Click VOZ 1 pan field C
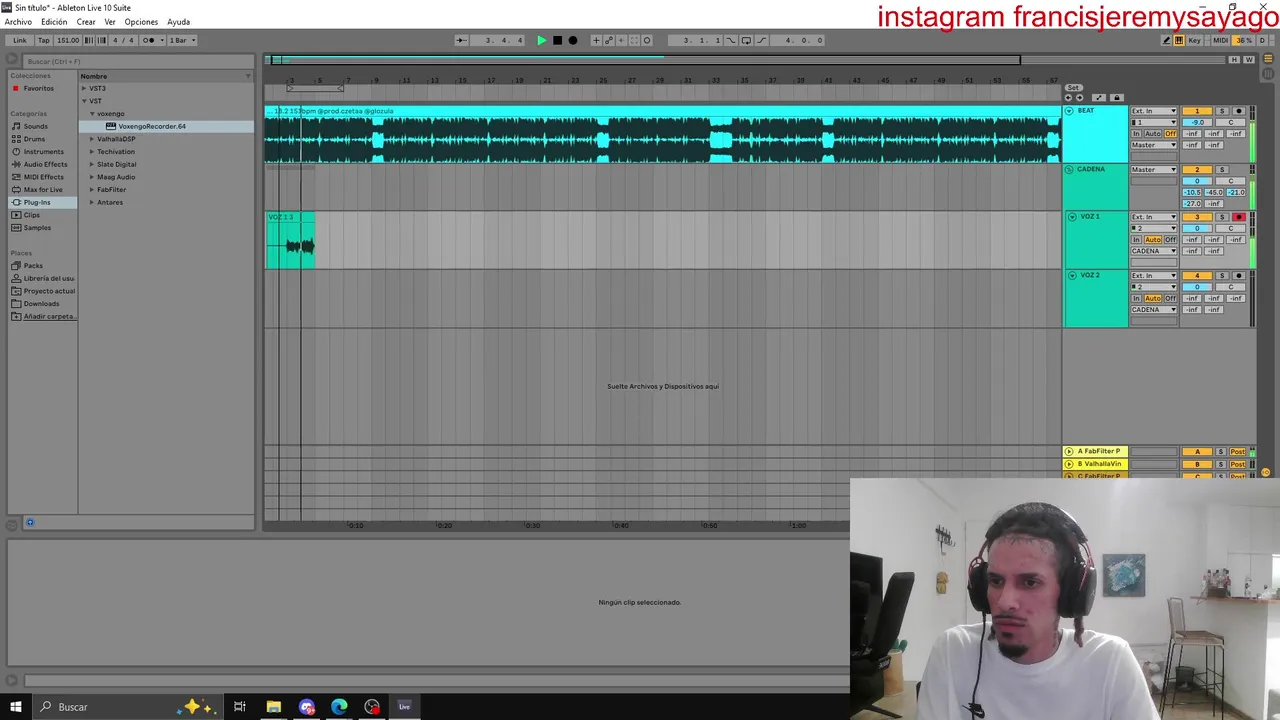Image resolution: width=1280 pixels, height=720 pixels. [1230, 228]
